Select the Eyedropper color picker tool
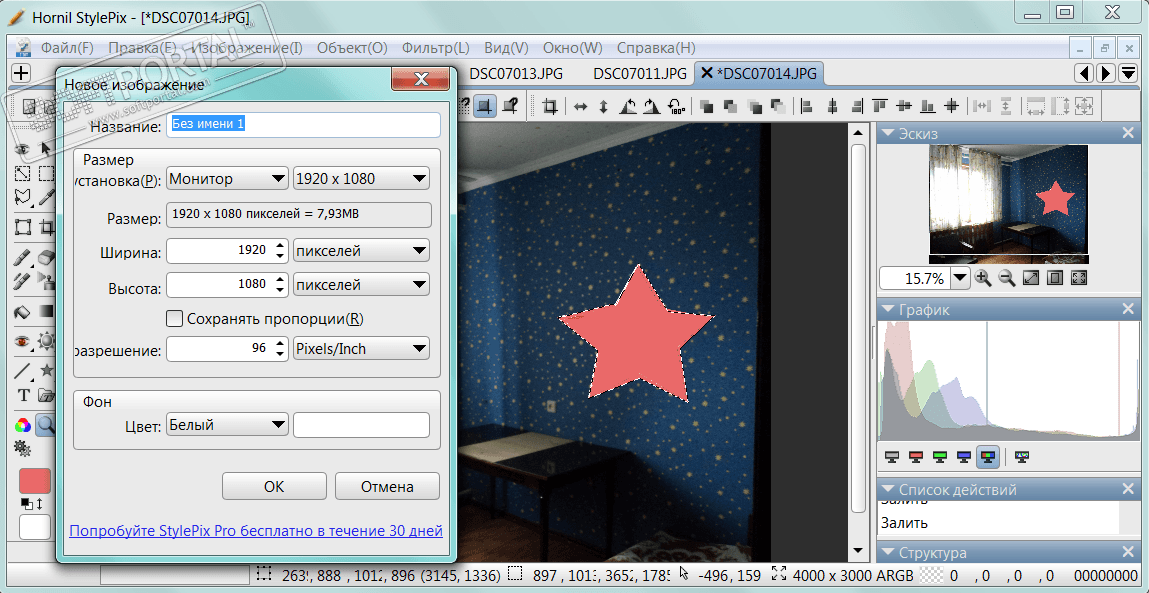 (46, 196)
